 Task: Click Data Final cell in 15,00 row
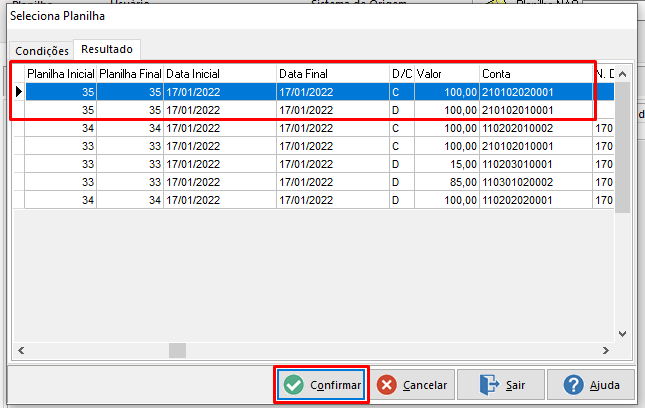click(x=333, y=164)
